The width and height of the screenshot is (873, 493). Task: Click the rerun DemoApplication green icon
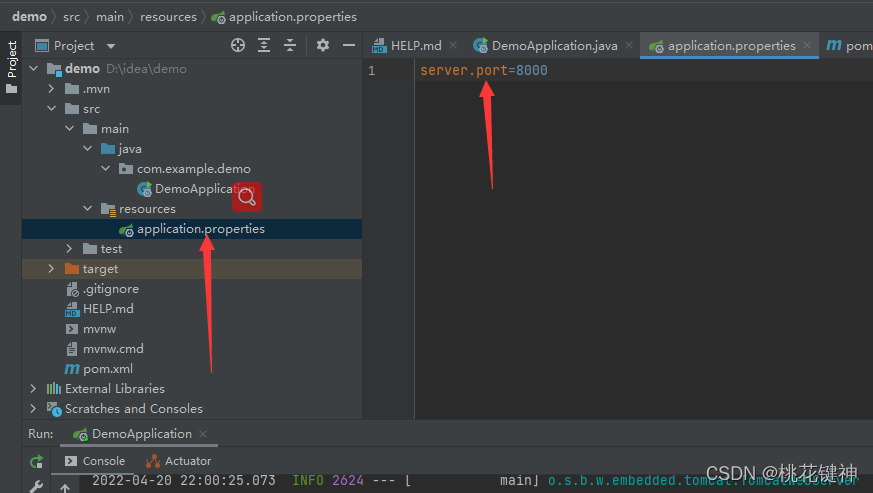click(37, 461)
